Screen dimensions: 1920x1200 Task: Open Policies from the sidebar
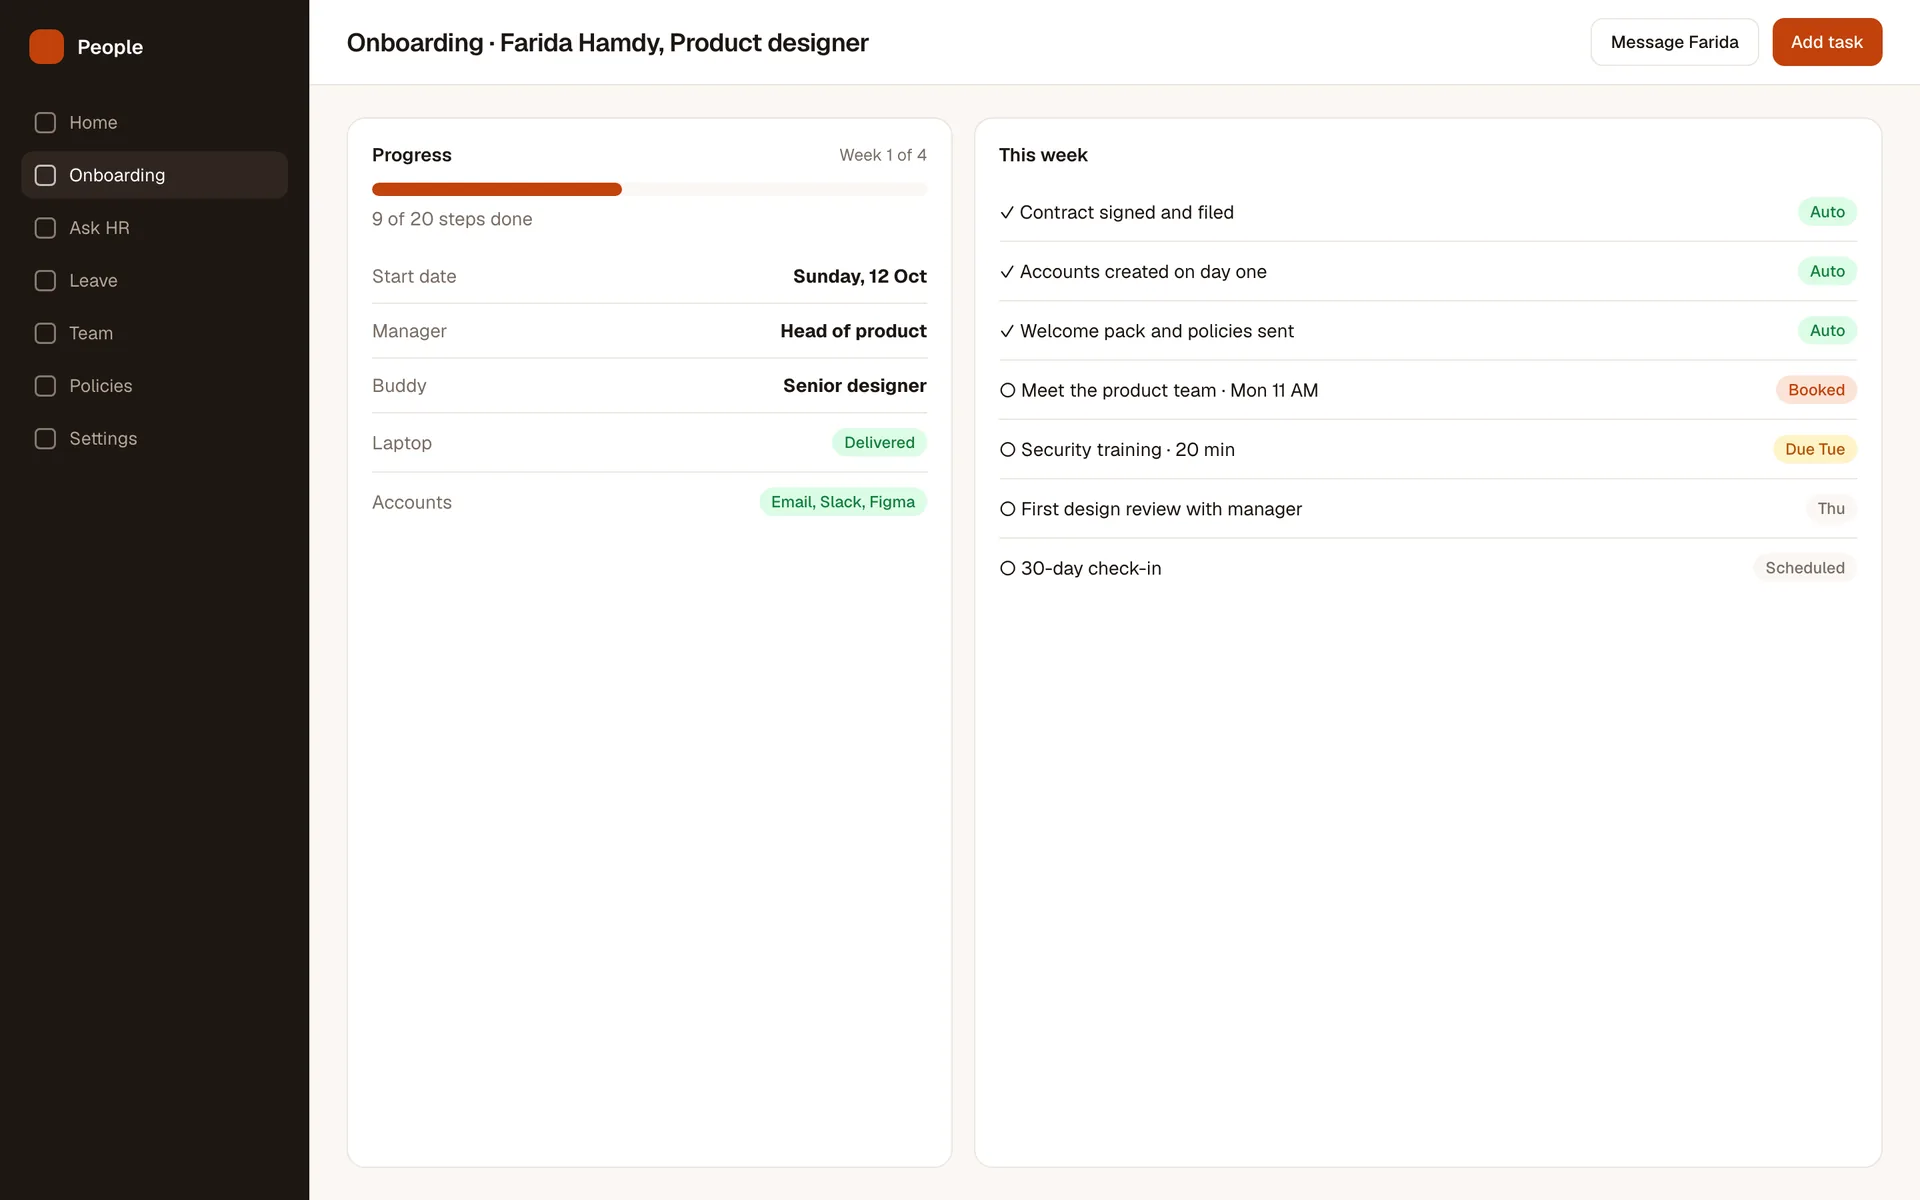coord(154,386)
